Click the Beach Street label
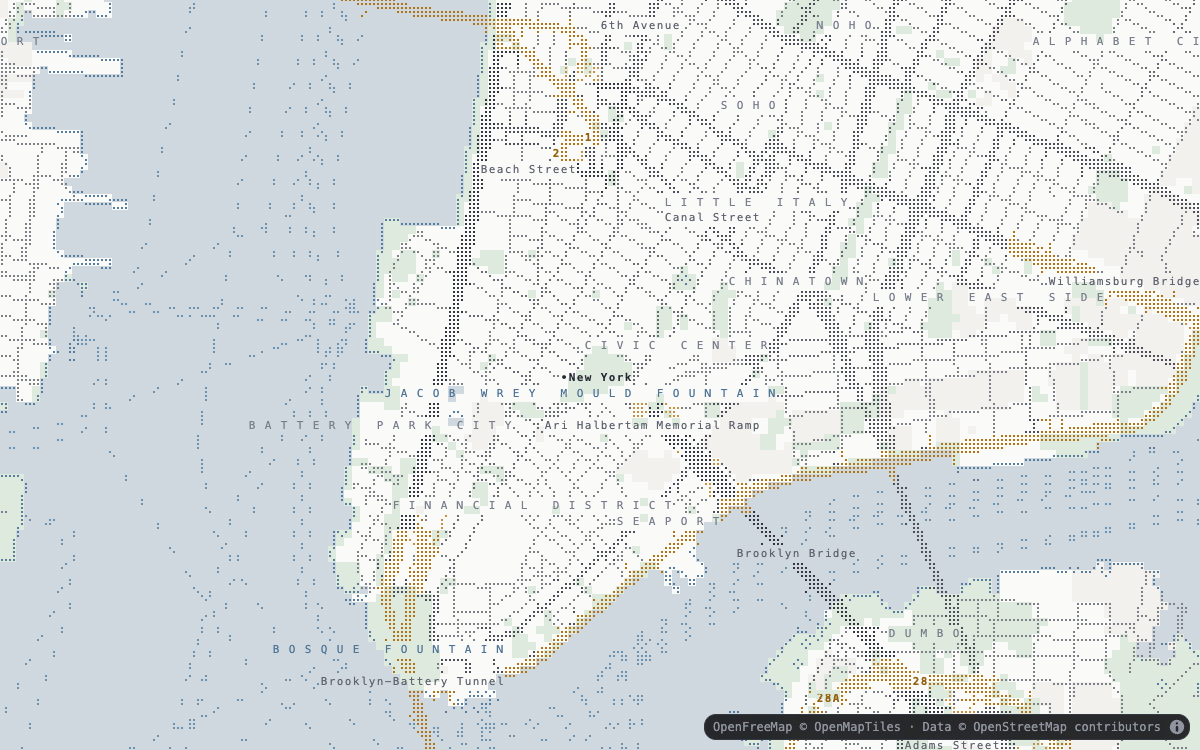The height and width of the screenshot is (750, 1200). (x=528, y=169)
